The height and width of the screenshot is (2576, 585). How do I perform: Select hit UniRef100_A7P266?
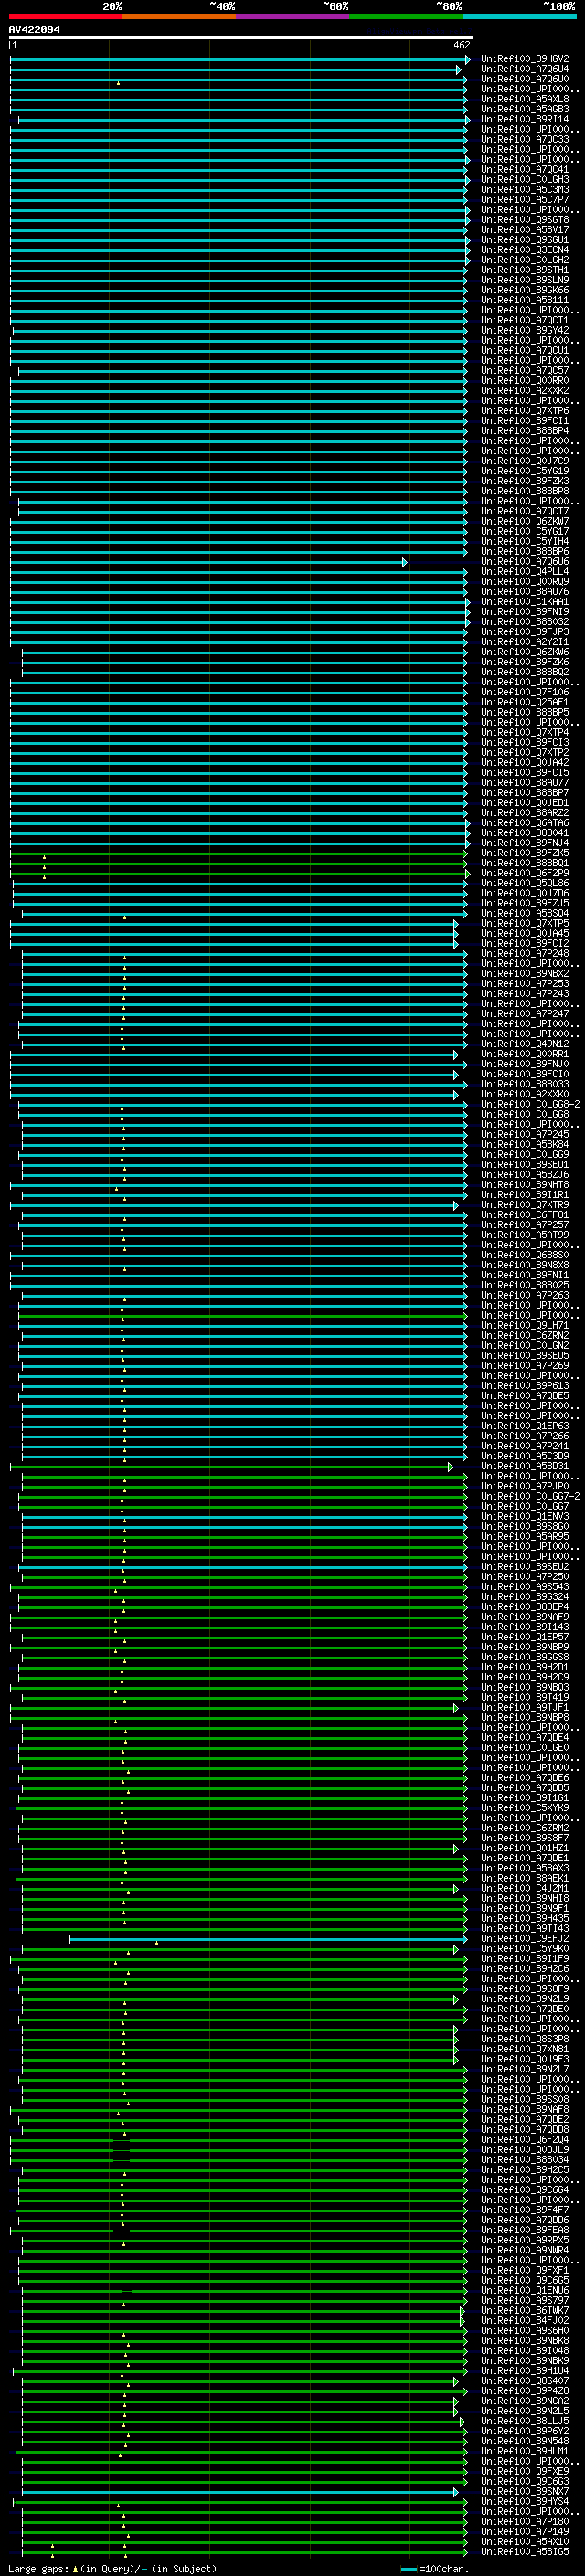point(525,1436)
